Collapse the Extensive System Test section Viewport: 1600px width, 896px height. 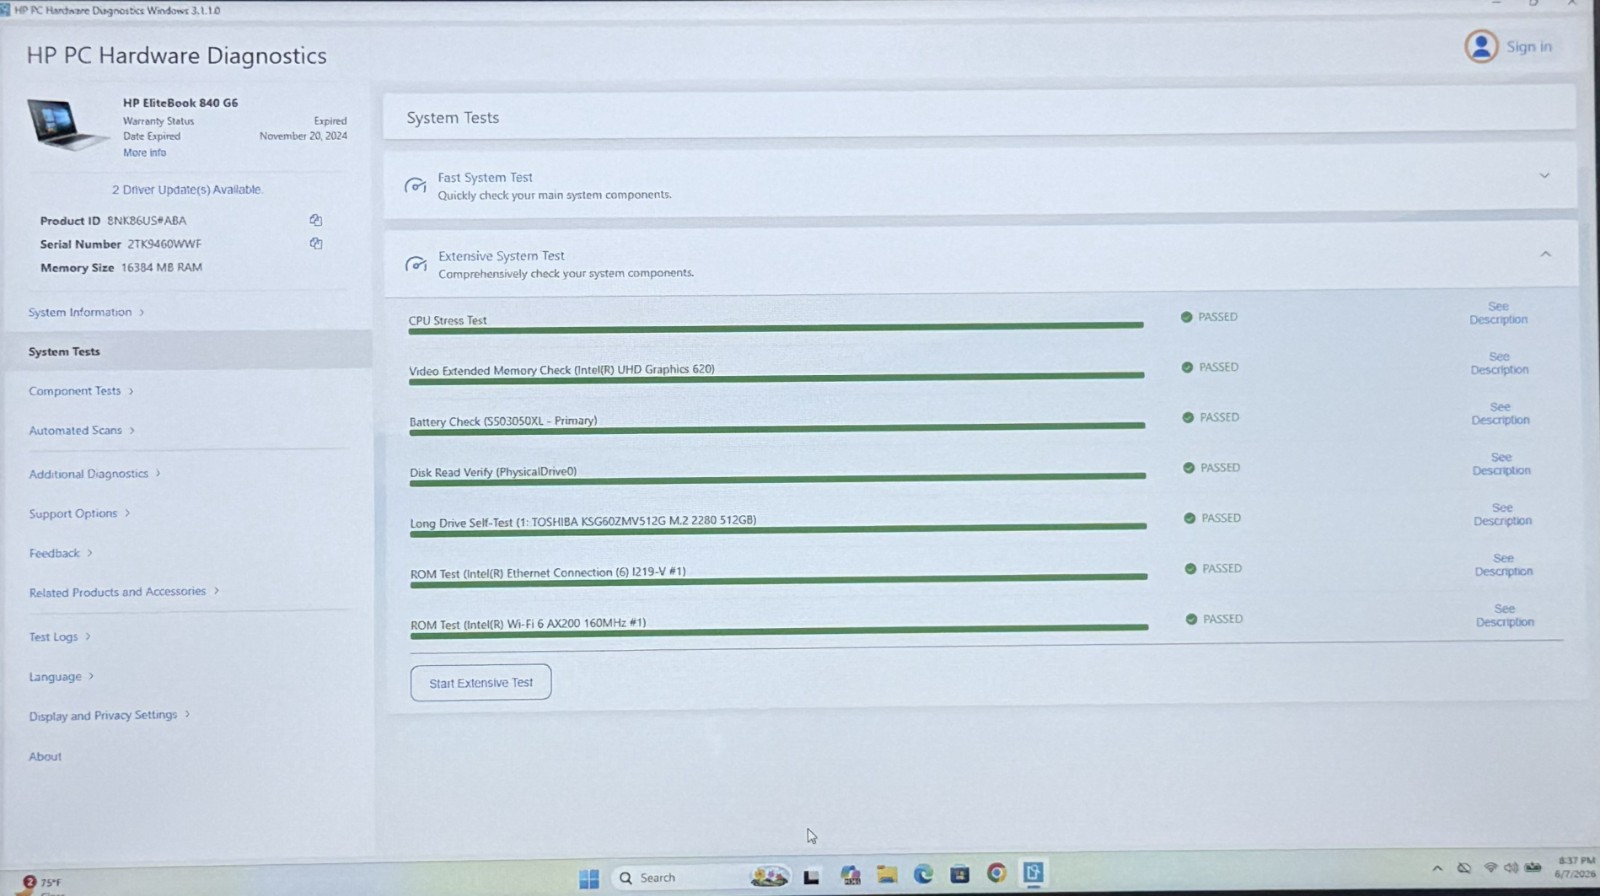pyautogui.click(x=1545, y=254)
